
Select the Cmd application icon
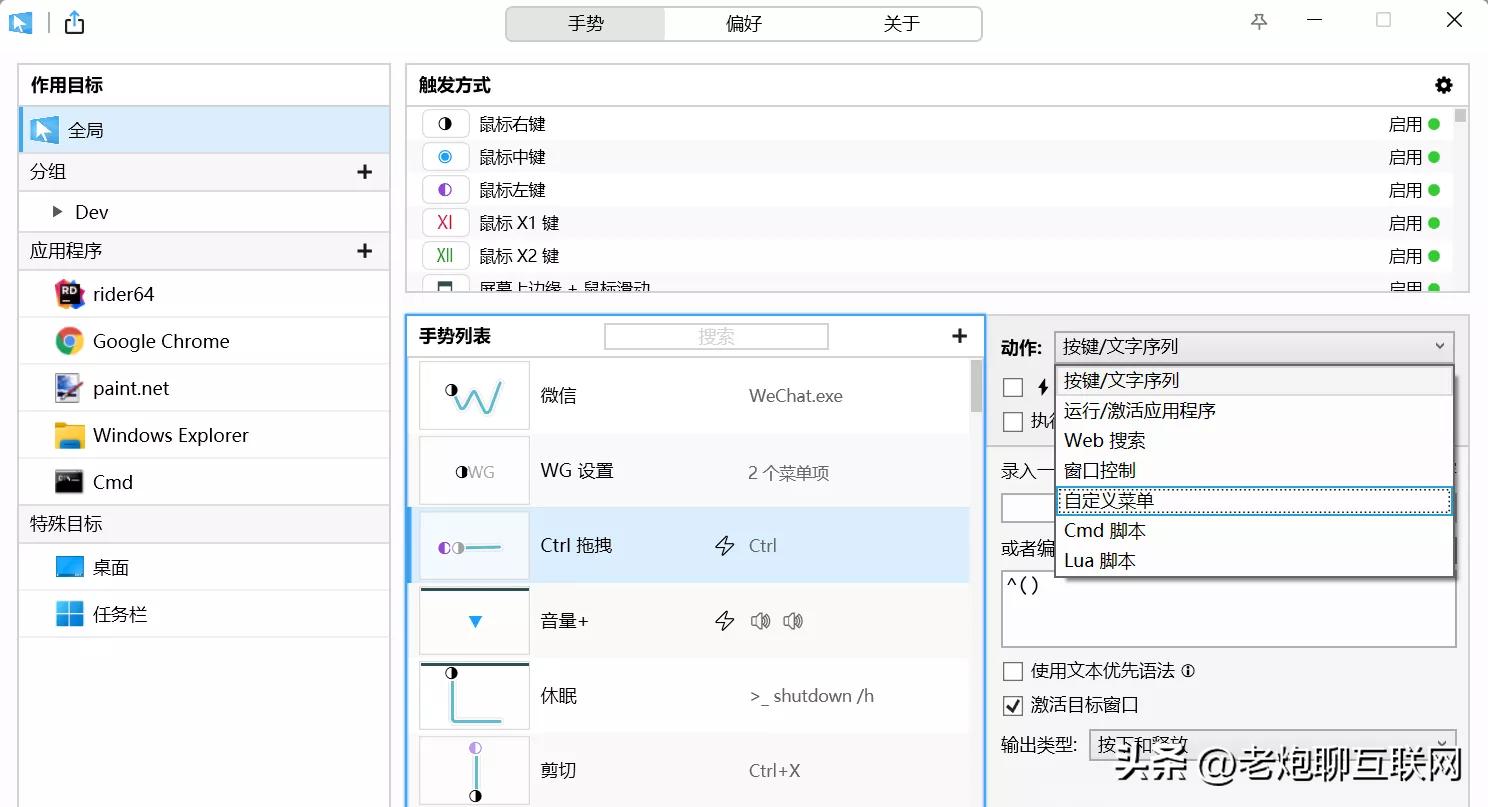point(67,482)
